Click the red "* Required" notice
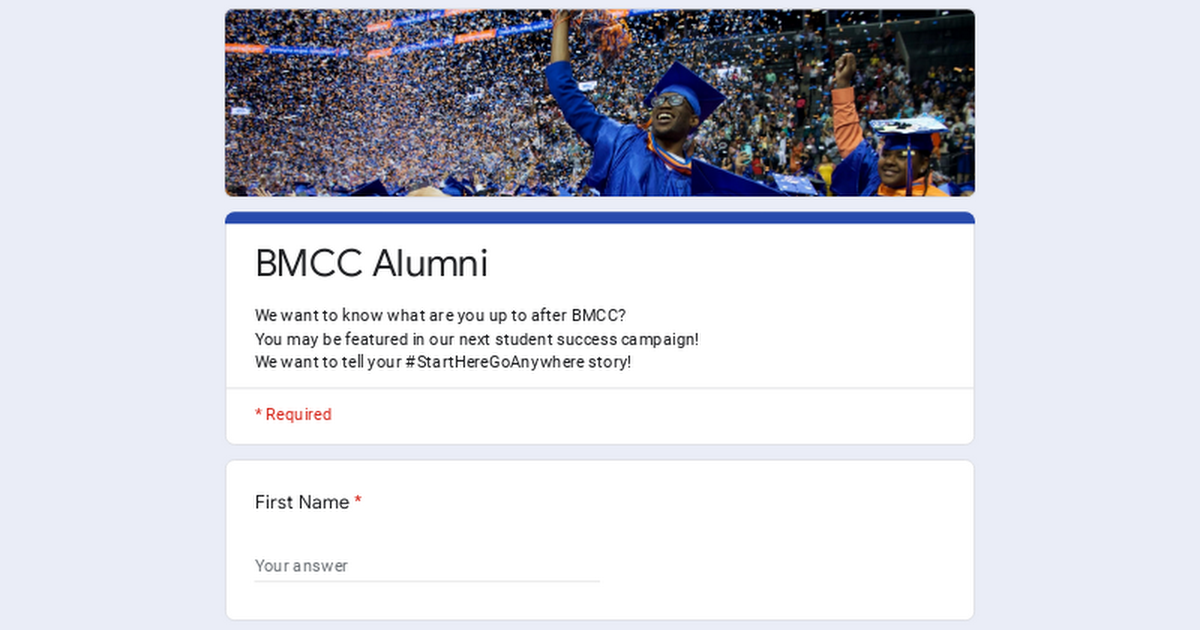Image resolution: width=1200 pixels, height=630 pixels. (x=293, y=414)
